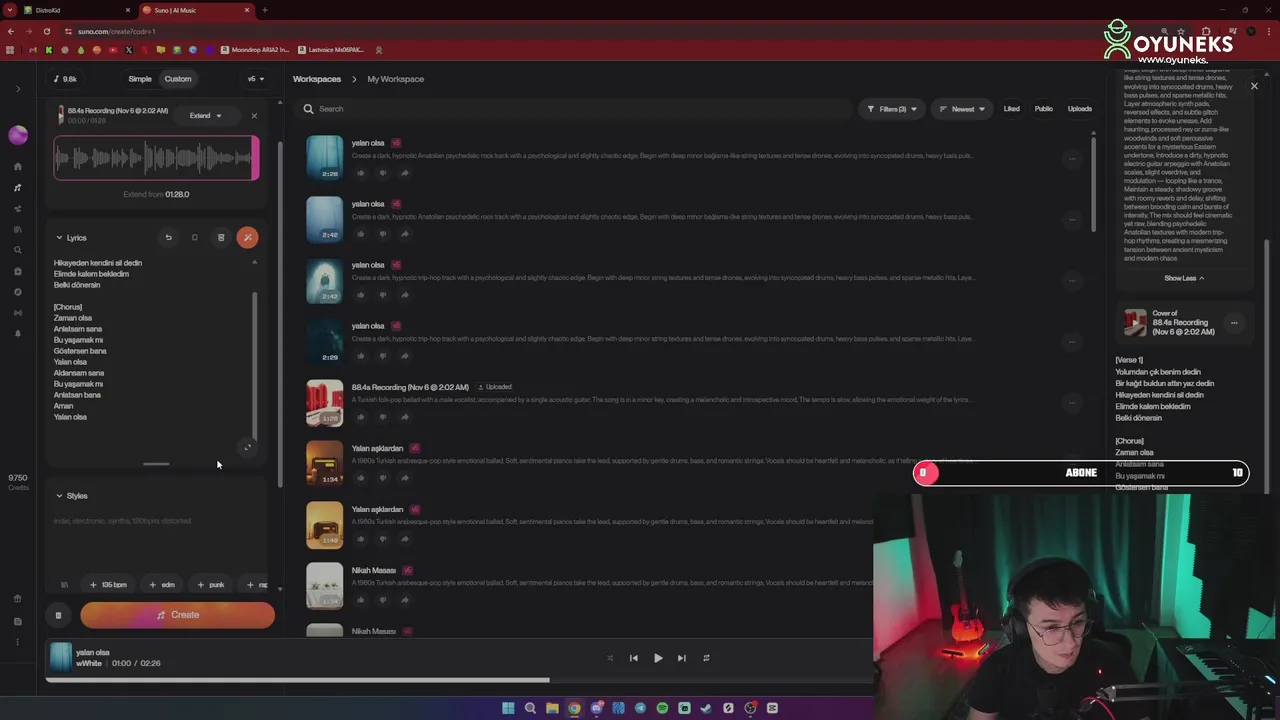1280x720 pixels.
Task: Toggle repeat in the player
Action: 706,658
